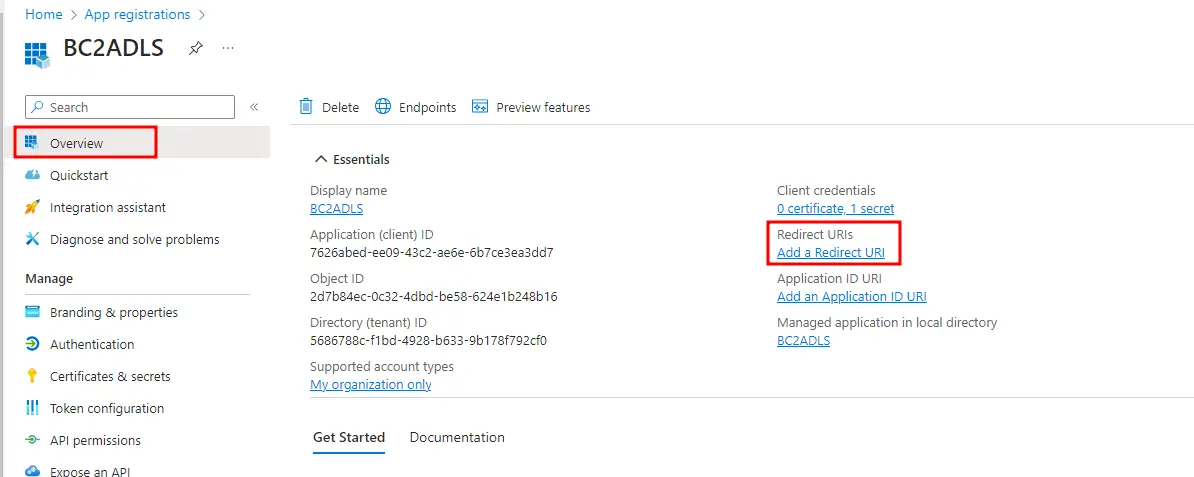Select the Application (client) ID value 7626abed-ee09-43c2-ae6e-6b7ce3ea3dd7
Viewport: 1194px width, 477px height.
[x=432, y=253]
